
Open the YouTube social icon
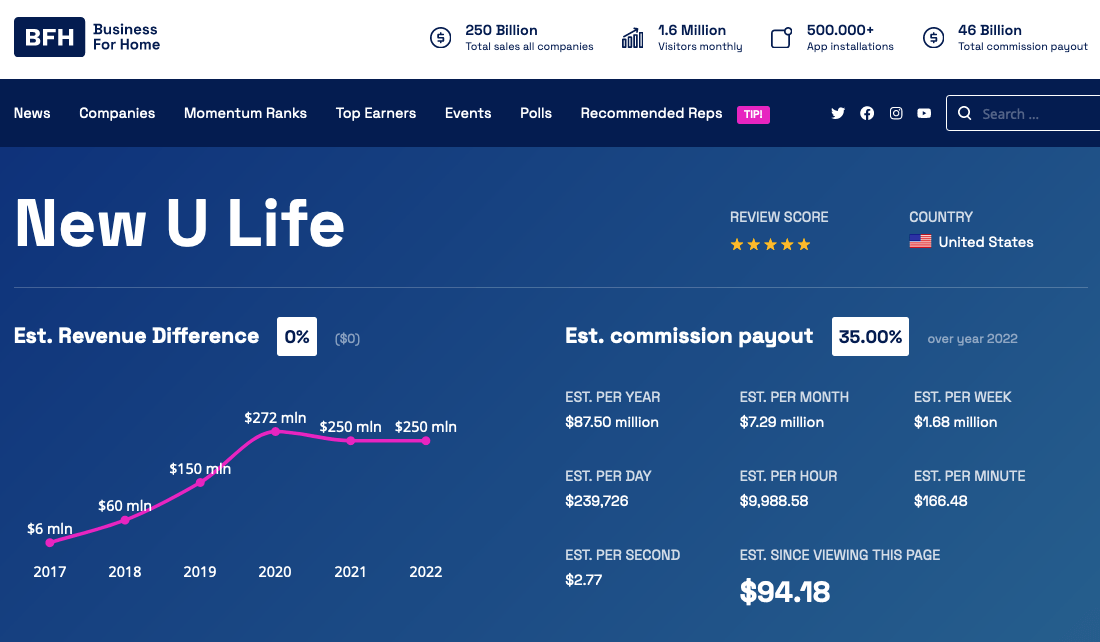[x=924, y=113]
